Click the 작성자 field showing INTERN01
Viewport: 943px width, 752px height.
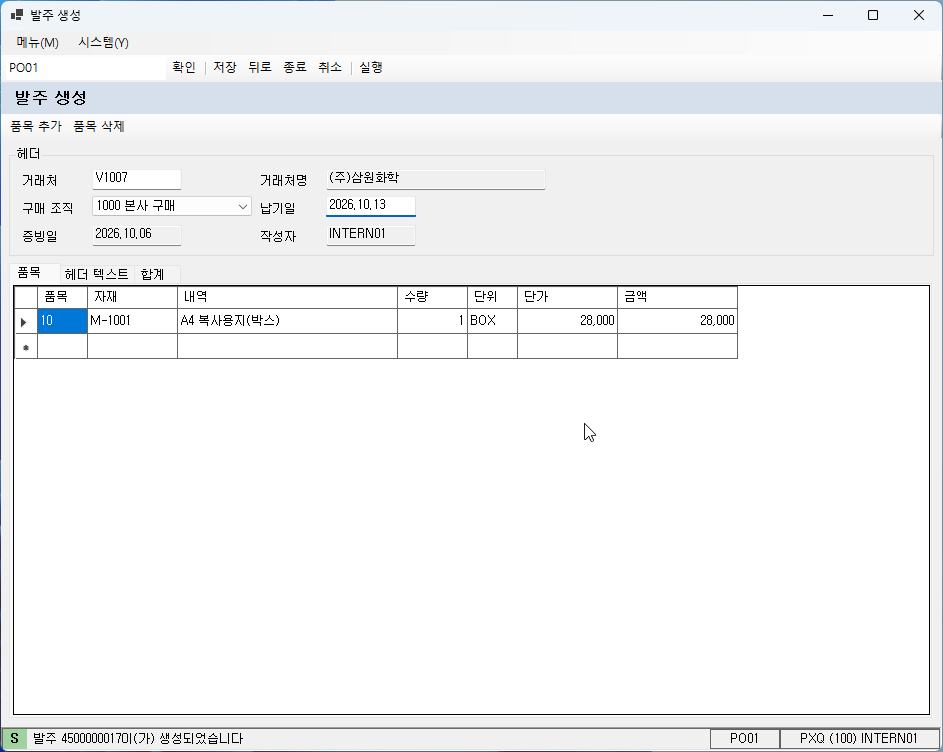(x=370, y=235)
